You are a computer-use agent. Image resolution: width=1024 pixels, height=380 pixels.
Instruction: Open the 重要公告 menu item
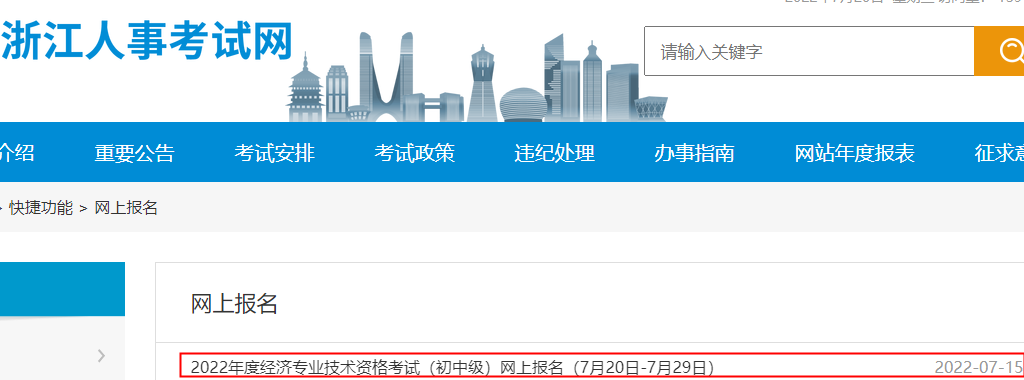135,153
